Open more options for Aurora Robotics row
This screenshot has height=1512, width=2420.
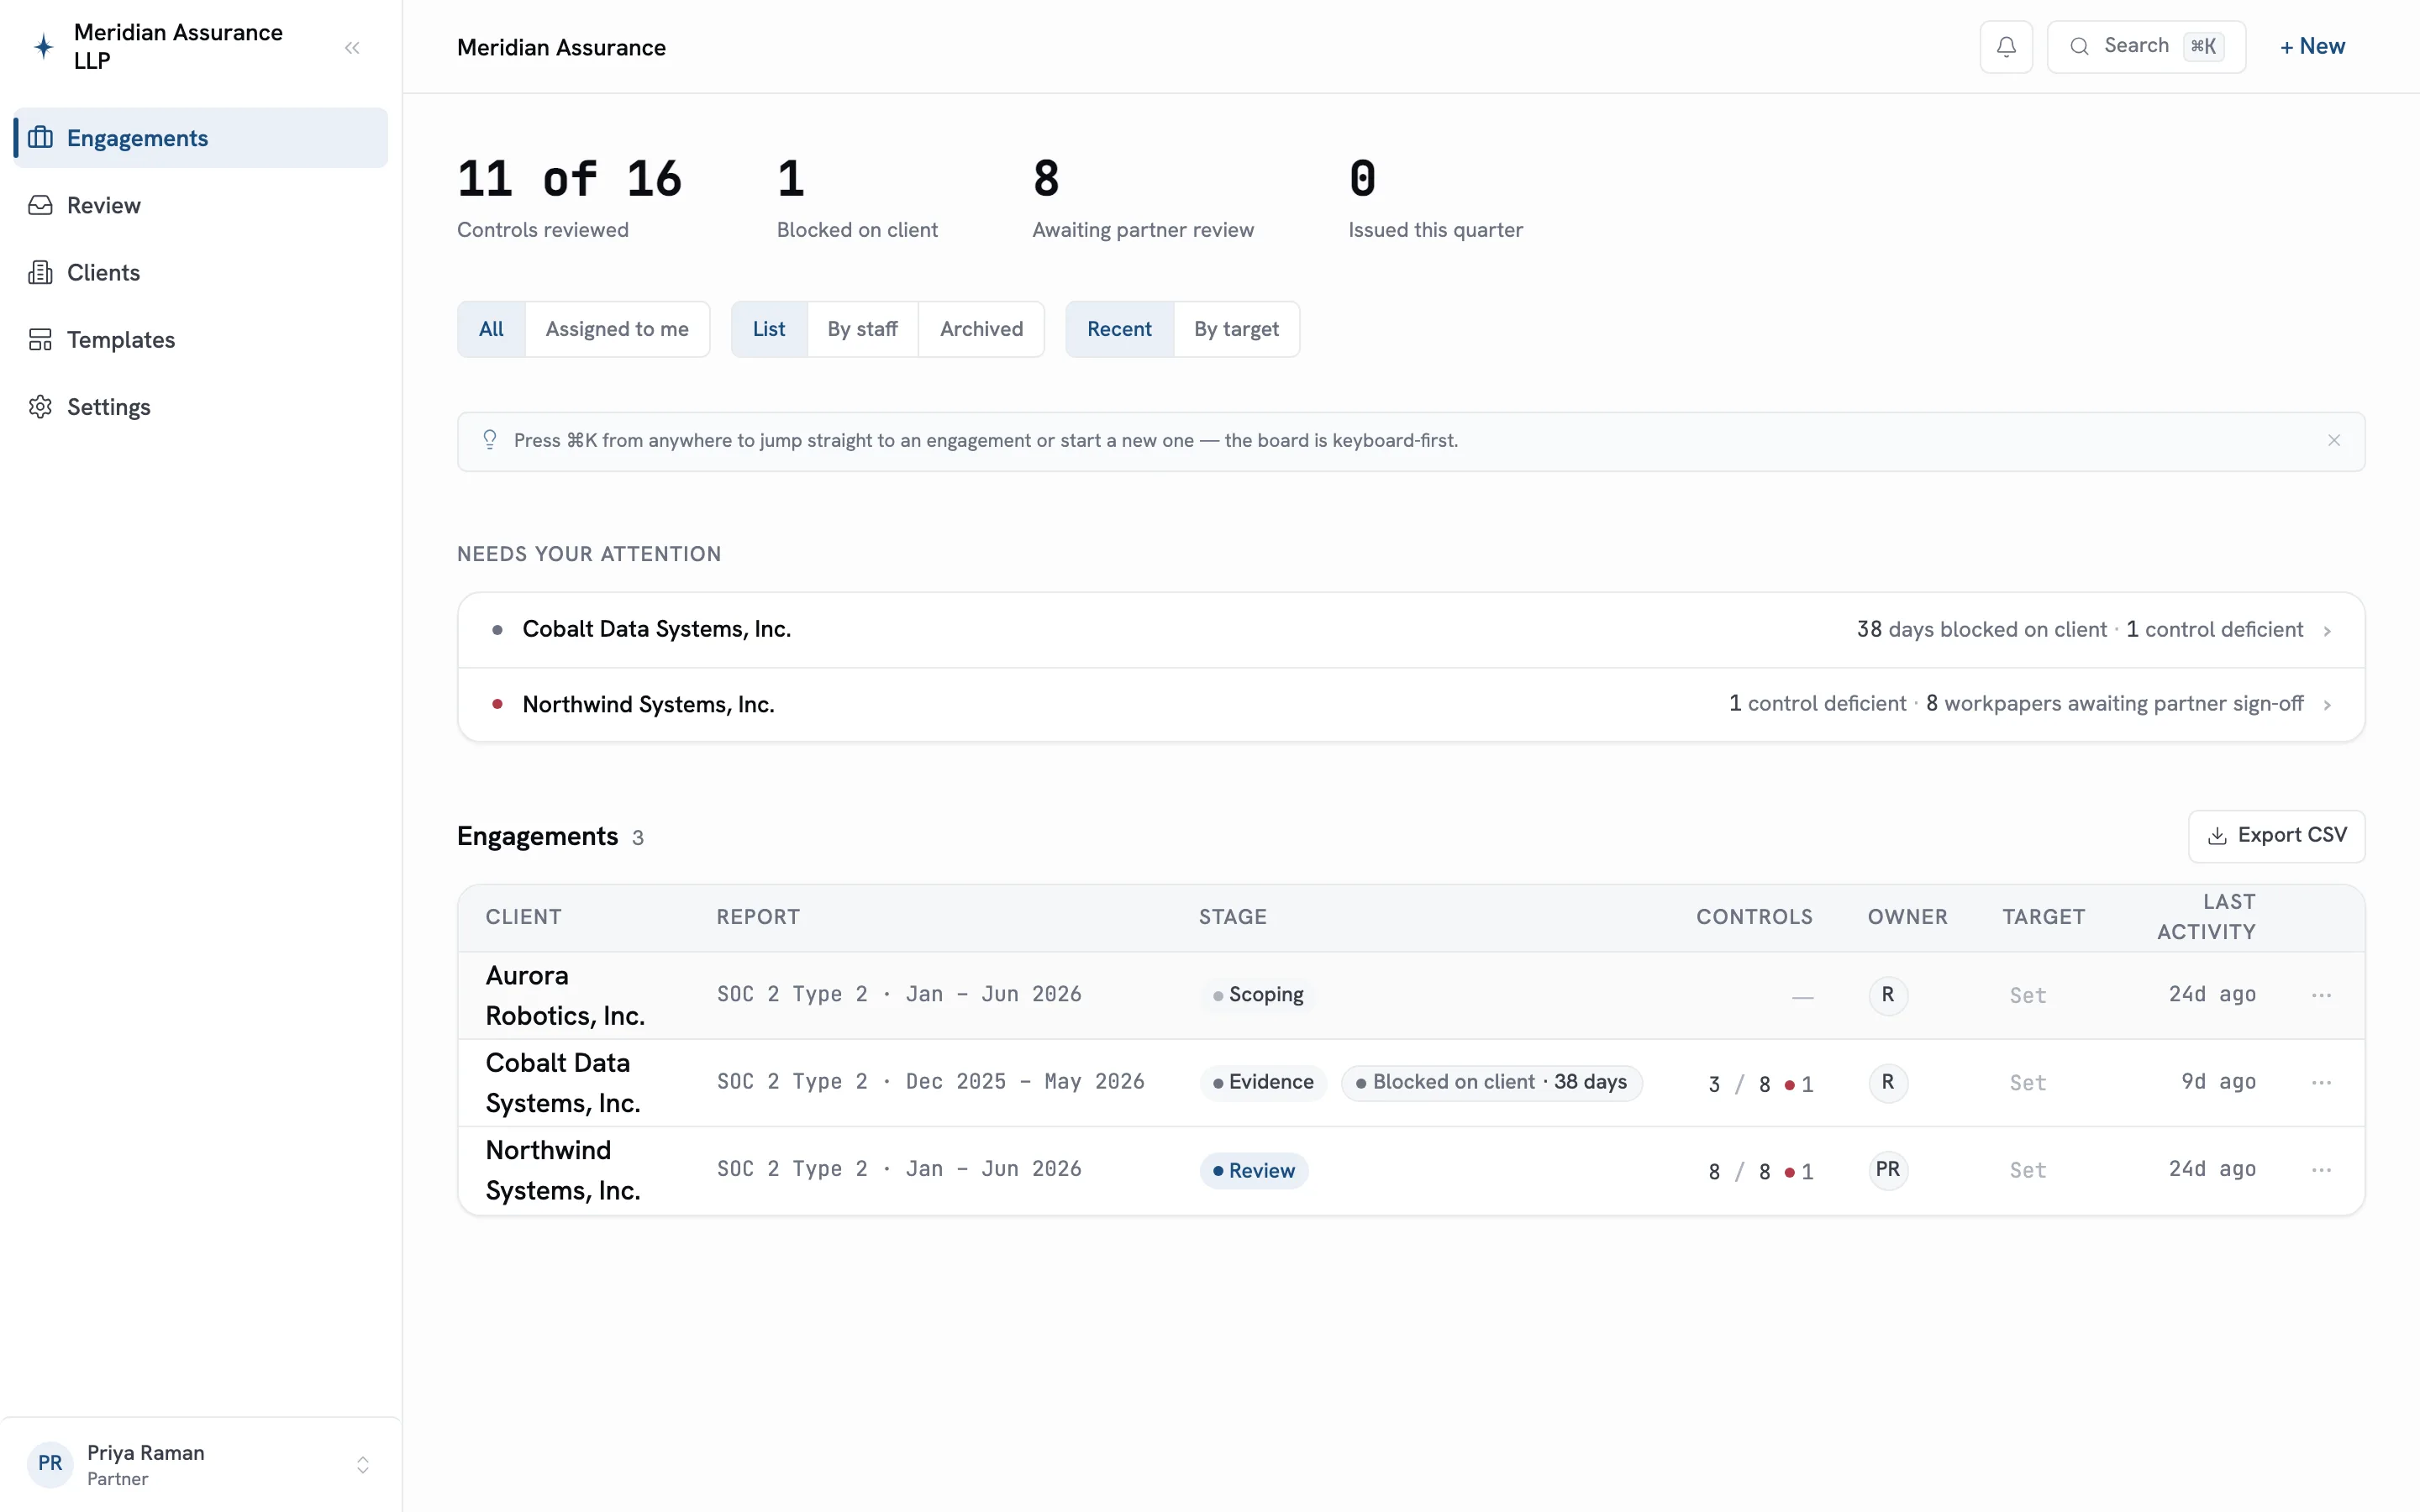(2321, 996)
